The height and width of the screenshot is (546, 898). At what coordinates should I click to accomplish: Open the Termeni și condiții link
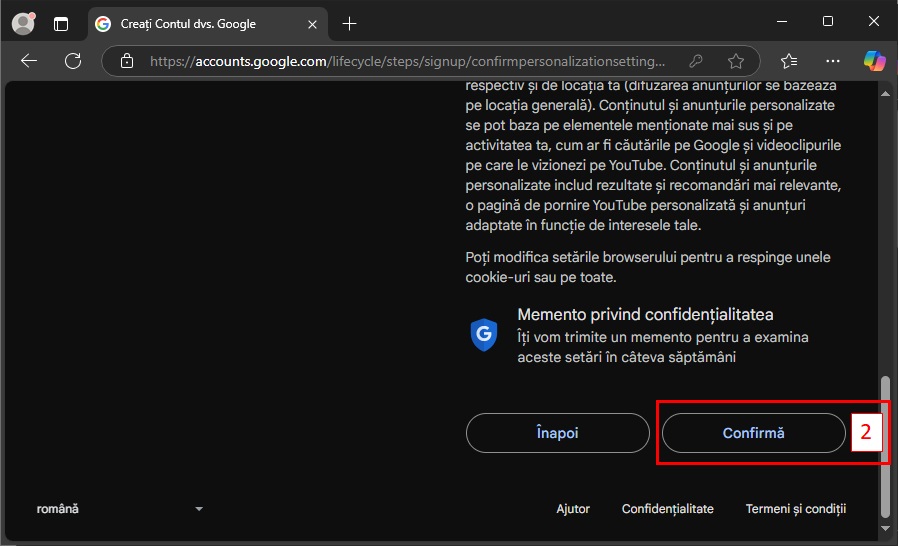pos(795,509)
